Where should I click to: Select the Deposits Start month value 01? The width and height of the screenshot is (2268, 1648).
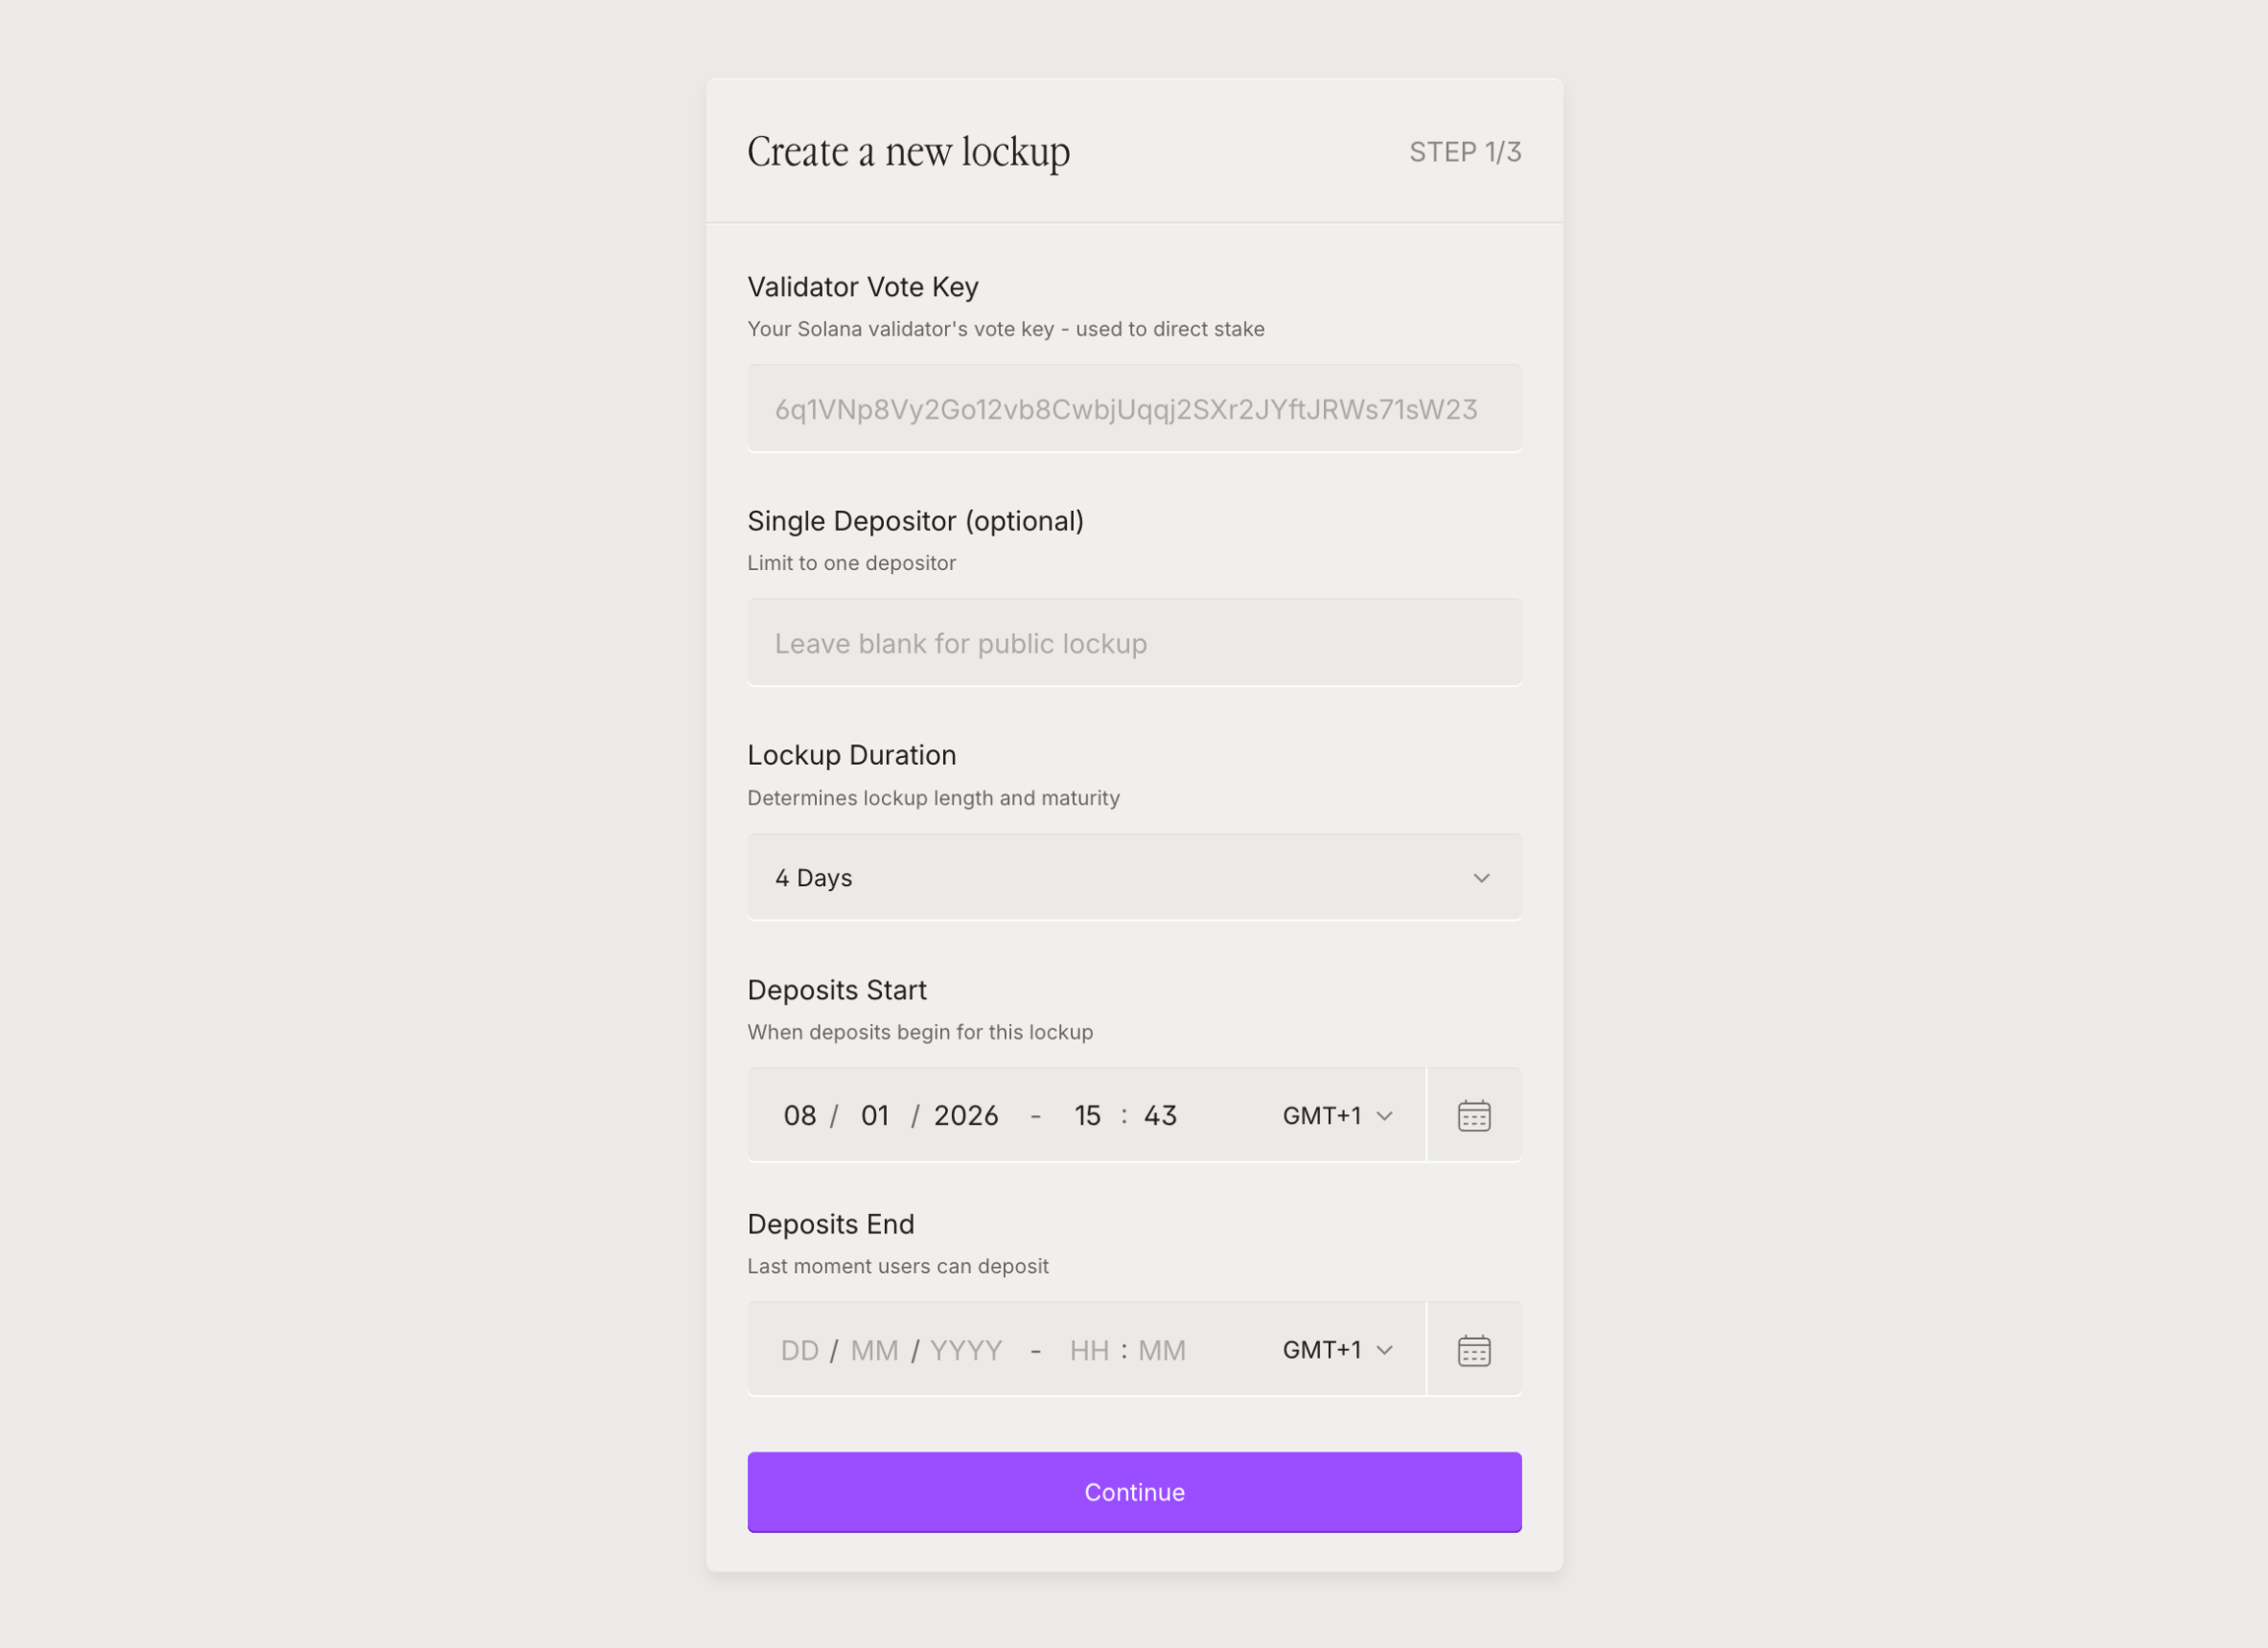[x=875, y=1115]
